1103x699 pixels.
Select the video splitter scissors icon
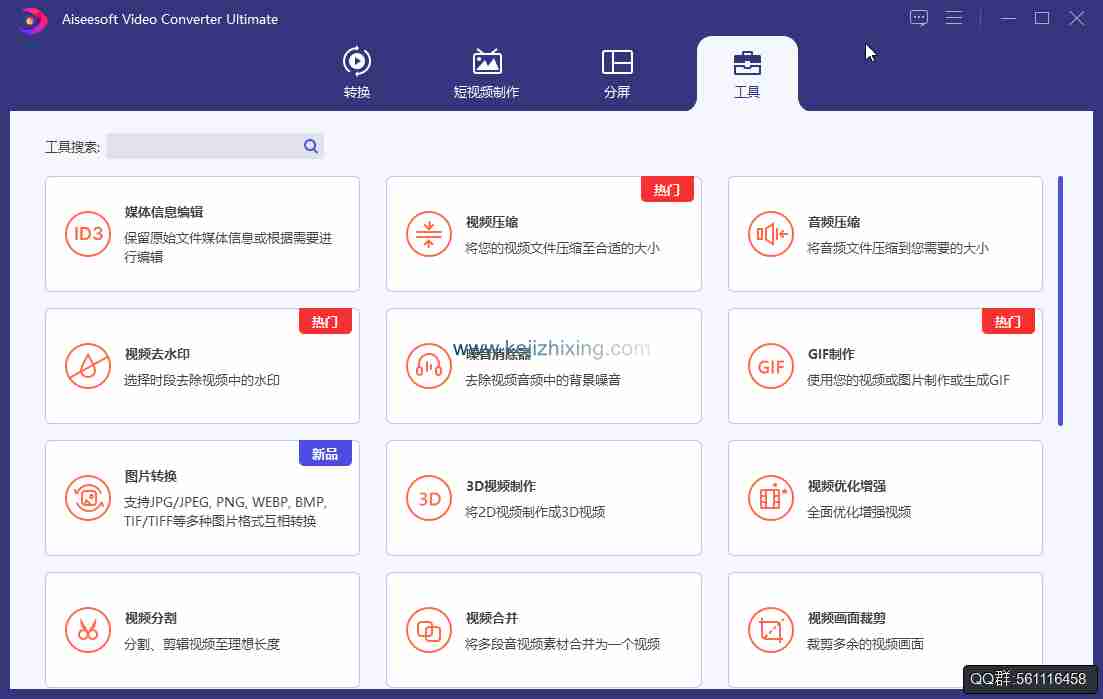87,630
